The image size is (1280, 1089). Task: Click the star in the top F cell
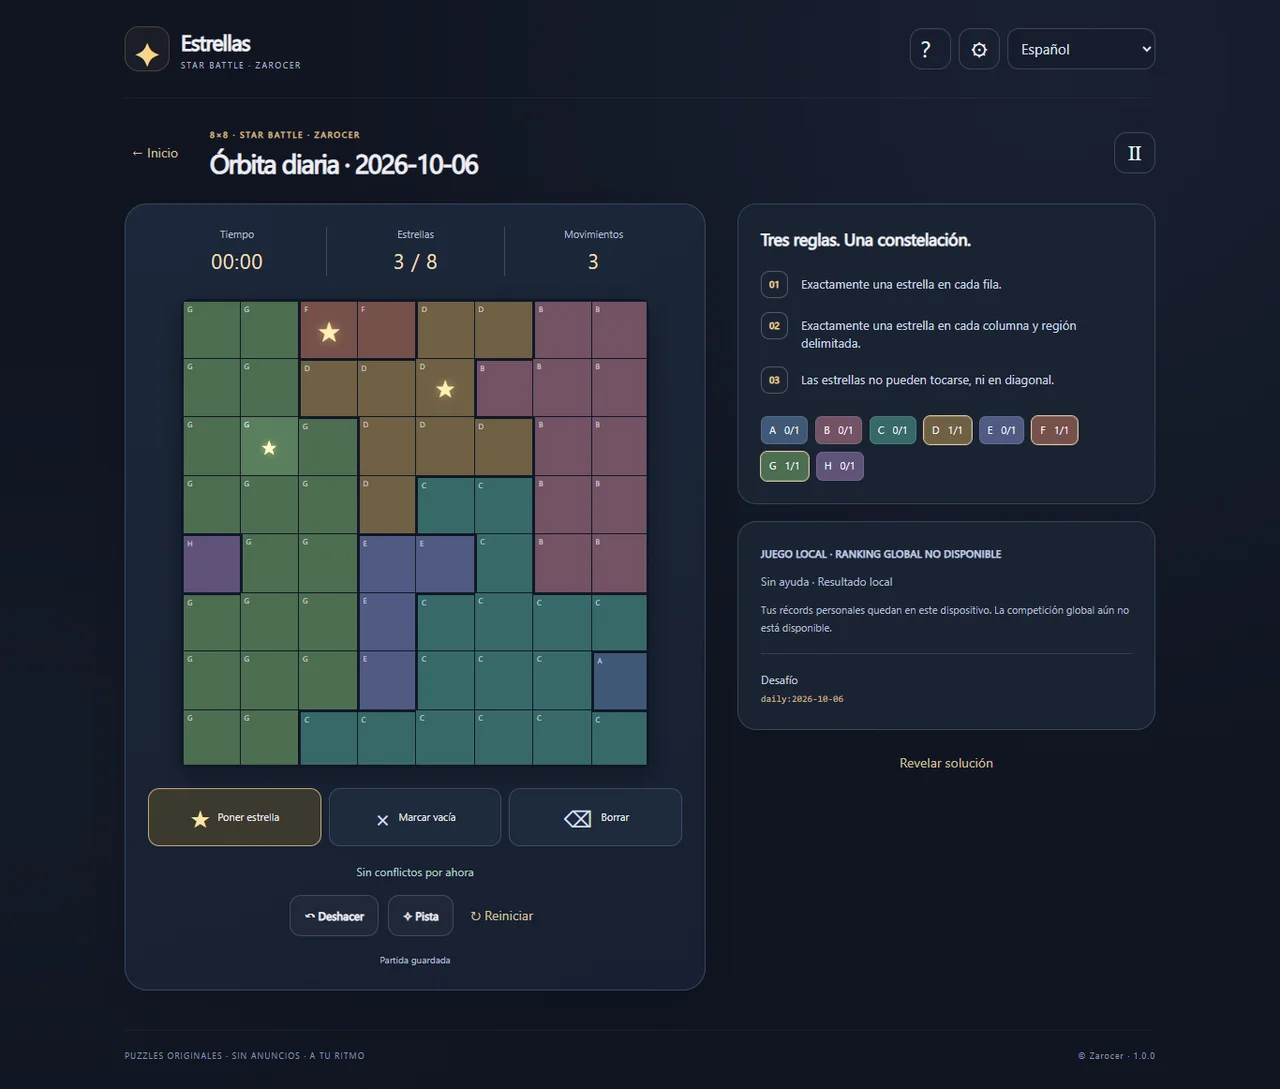(329, 332)
